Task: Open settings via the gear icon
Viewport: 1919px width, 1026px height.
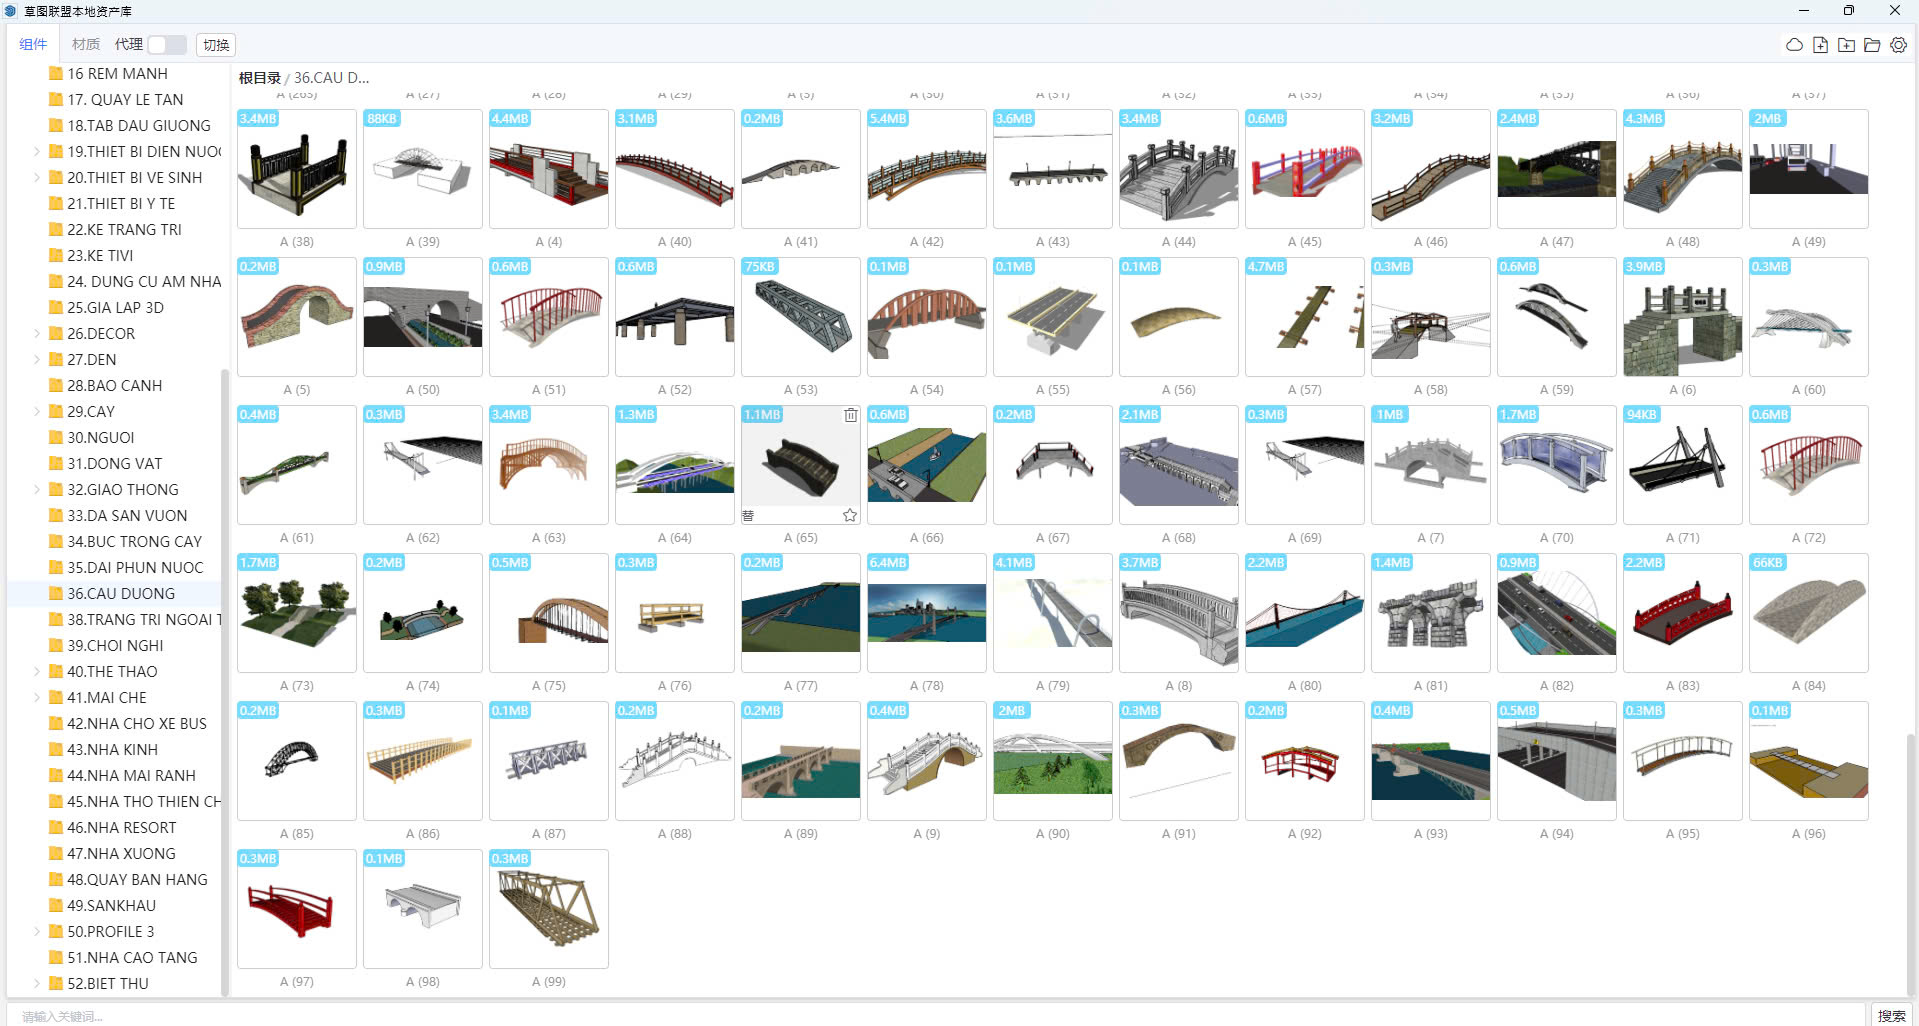Action: (1898, 45)
